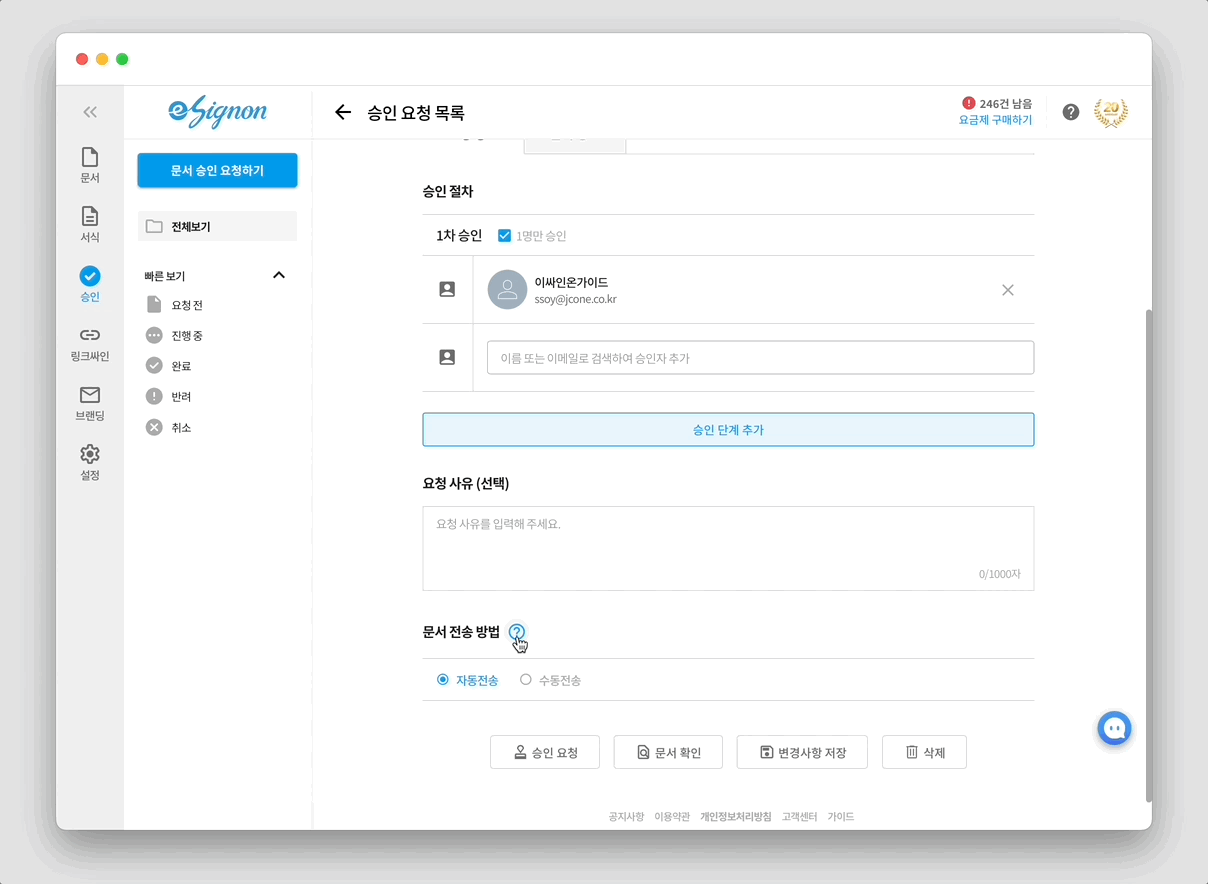1208x884 pixels.
Task: Focus the 요청 사유 text area
Action: (x=728, y=548)
